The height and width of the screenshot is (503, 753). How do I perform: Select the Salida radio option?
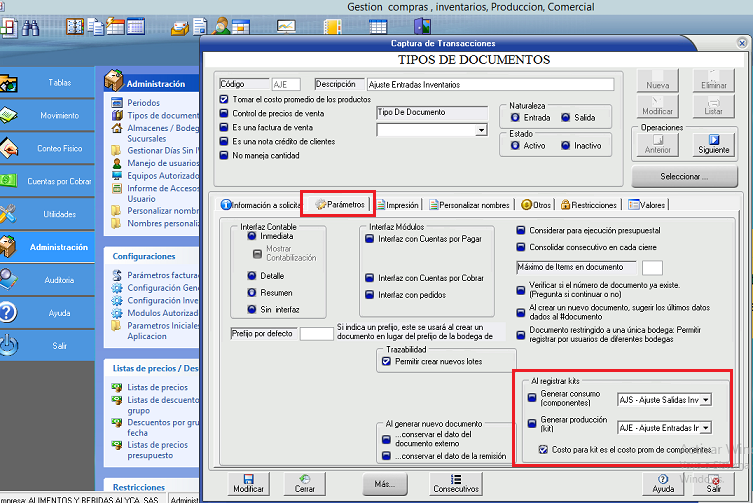point(566,118)
